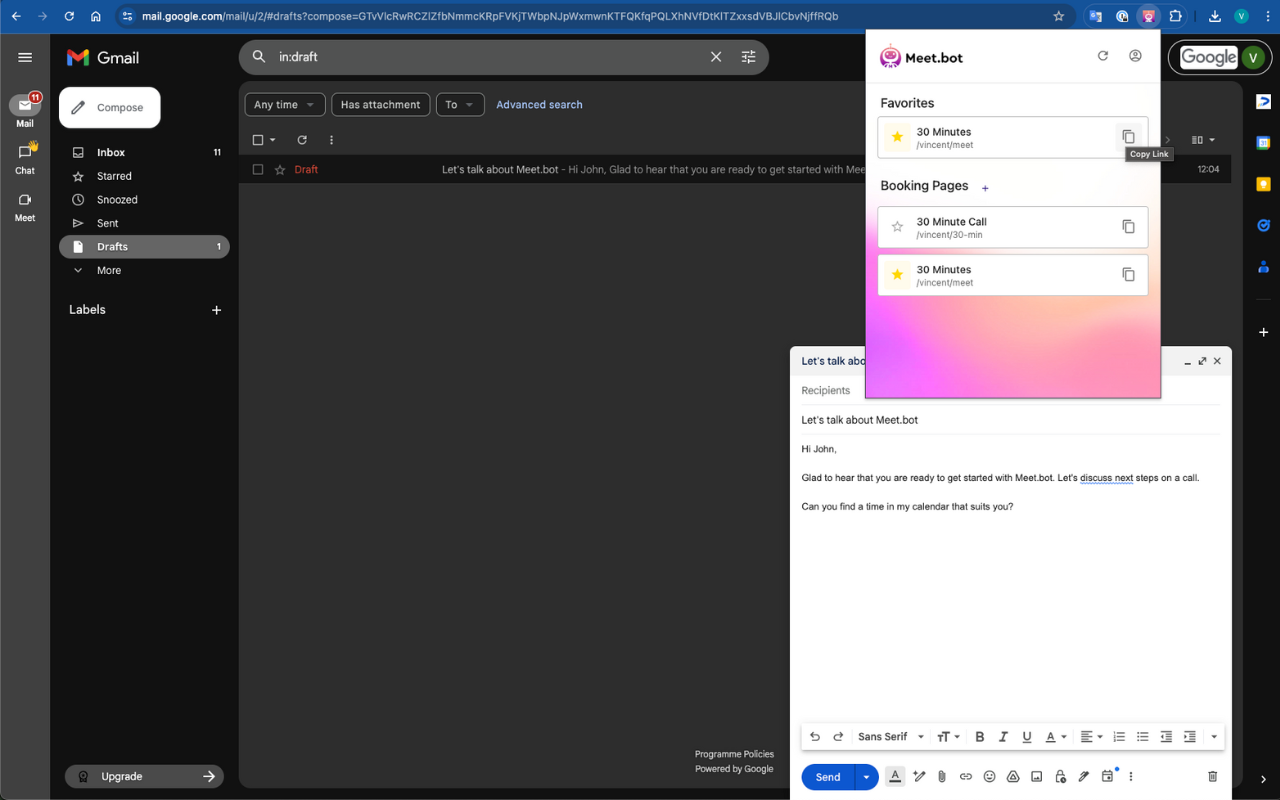This screenshot has width=1280, height=800.
Task: Apply bold formatting in compose toolbar
Action: pyautogui.click(x=980, y=737)
